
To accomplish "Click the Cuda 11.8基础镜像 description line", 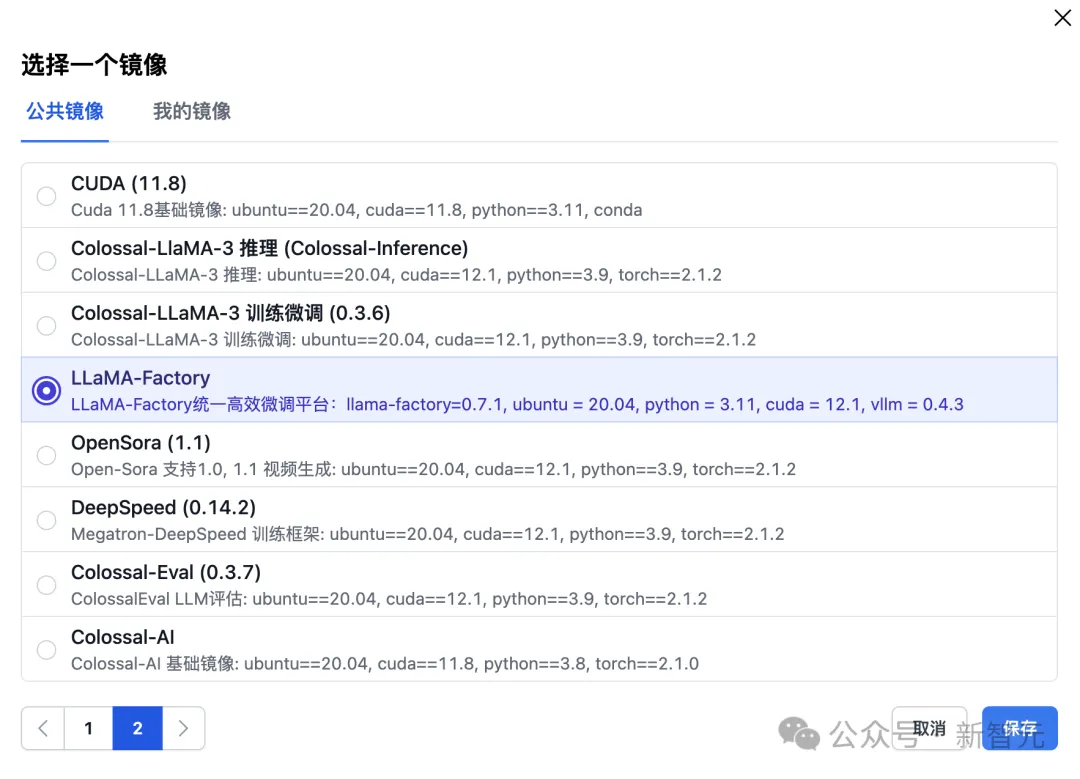I will [356, 210].
